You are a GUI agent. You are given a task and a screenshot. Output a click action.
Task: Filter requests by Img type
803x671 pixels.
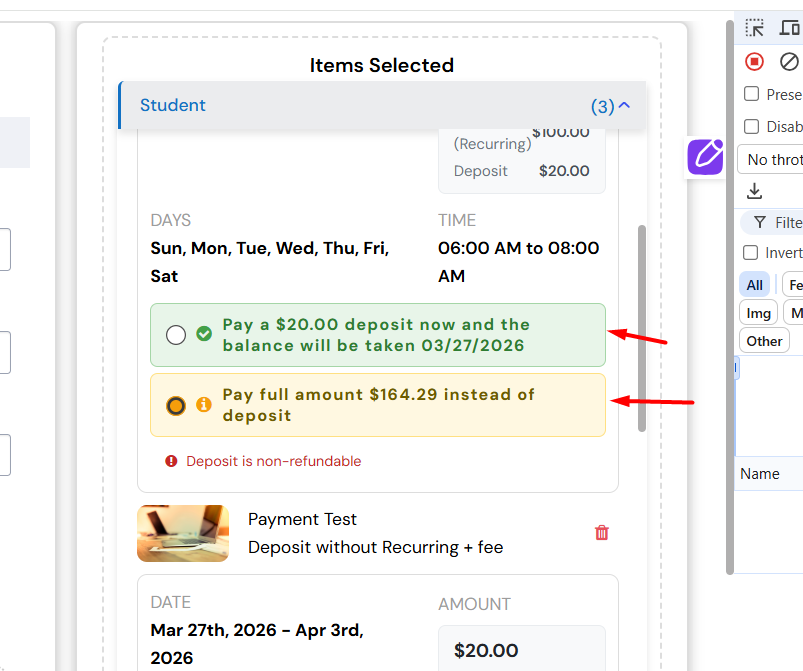[759, 313]
